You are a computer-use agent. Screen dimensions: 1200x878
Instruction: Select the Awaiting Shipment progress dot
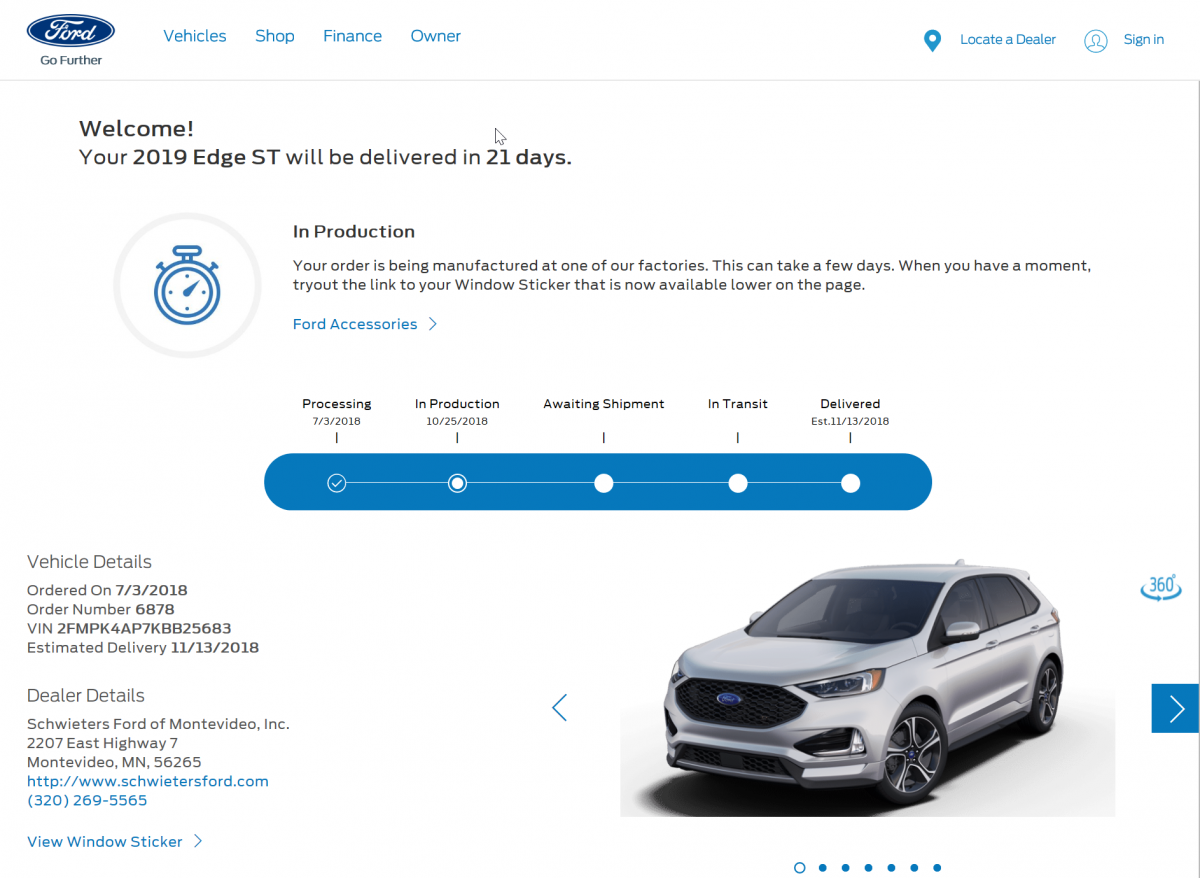tap(604, 484)
